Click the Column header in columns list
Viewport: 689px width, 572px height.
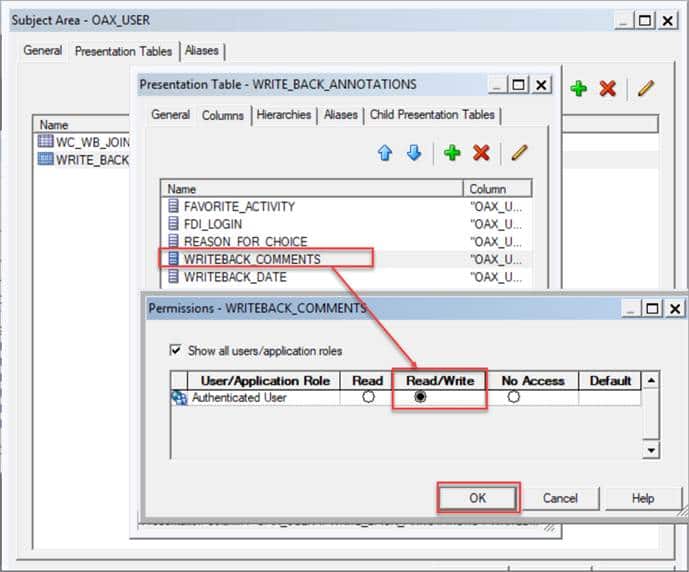[x=497, y=189]
